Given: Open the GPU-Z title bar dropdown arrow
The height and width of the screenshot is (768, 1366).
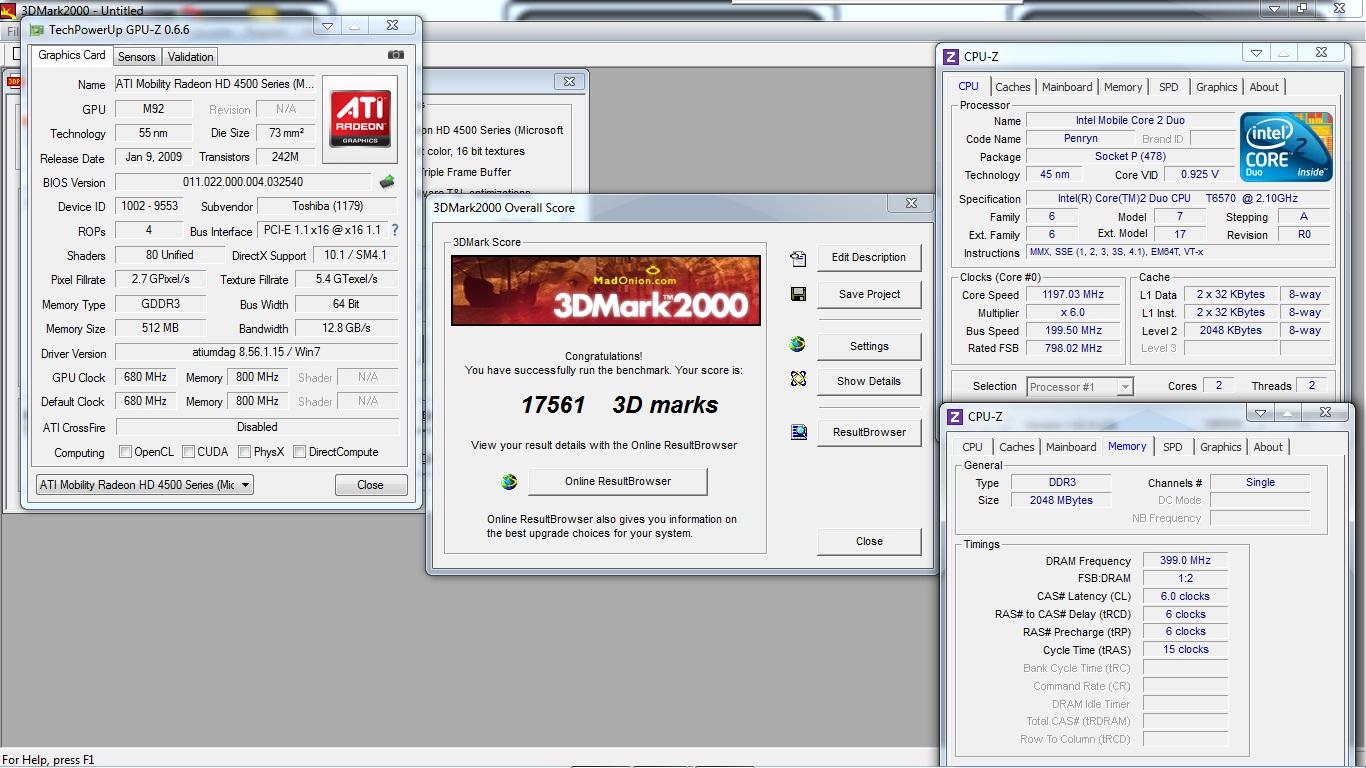Looking at the screenshot, I should point(327,26).
